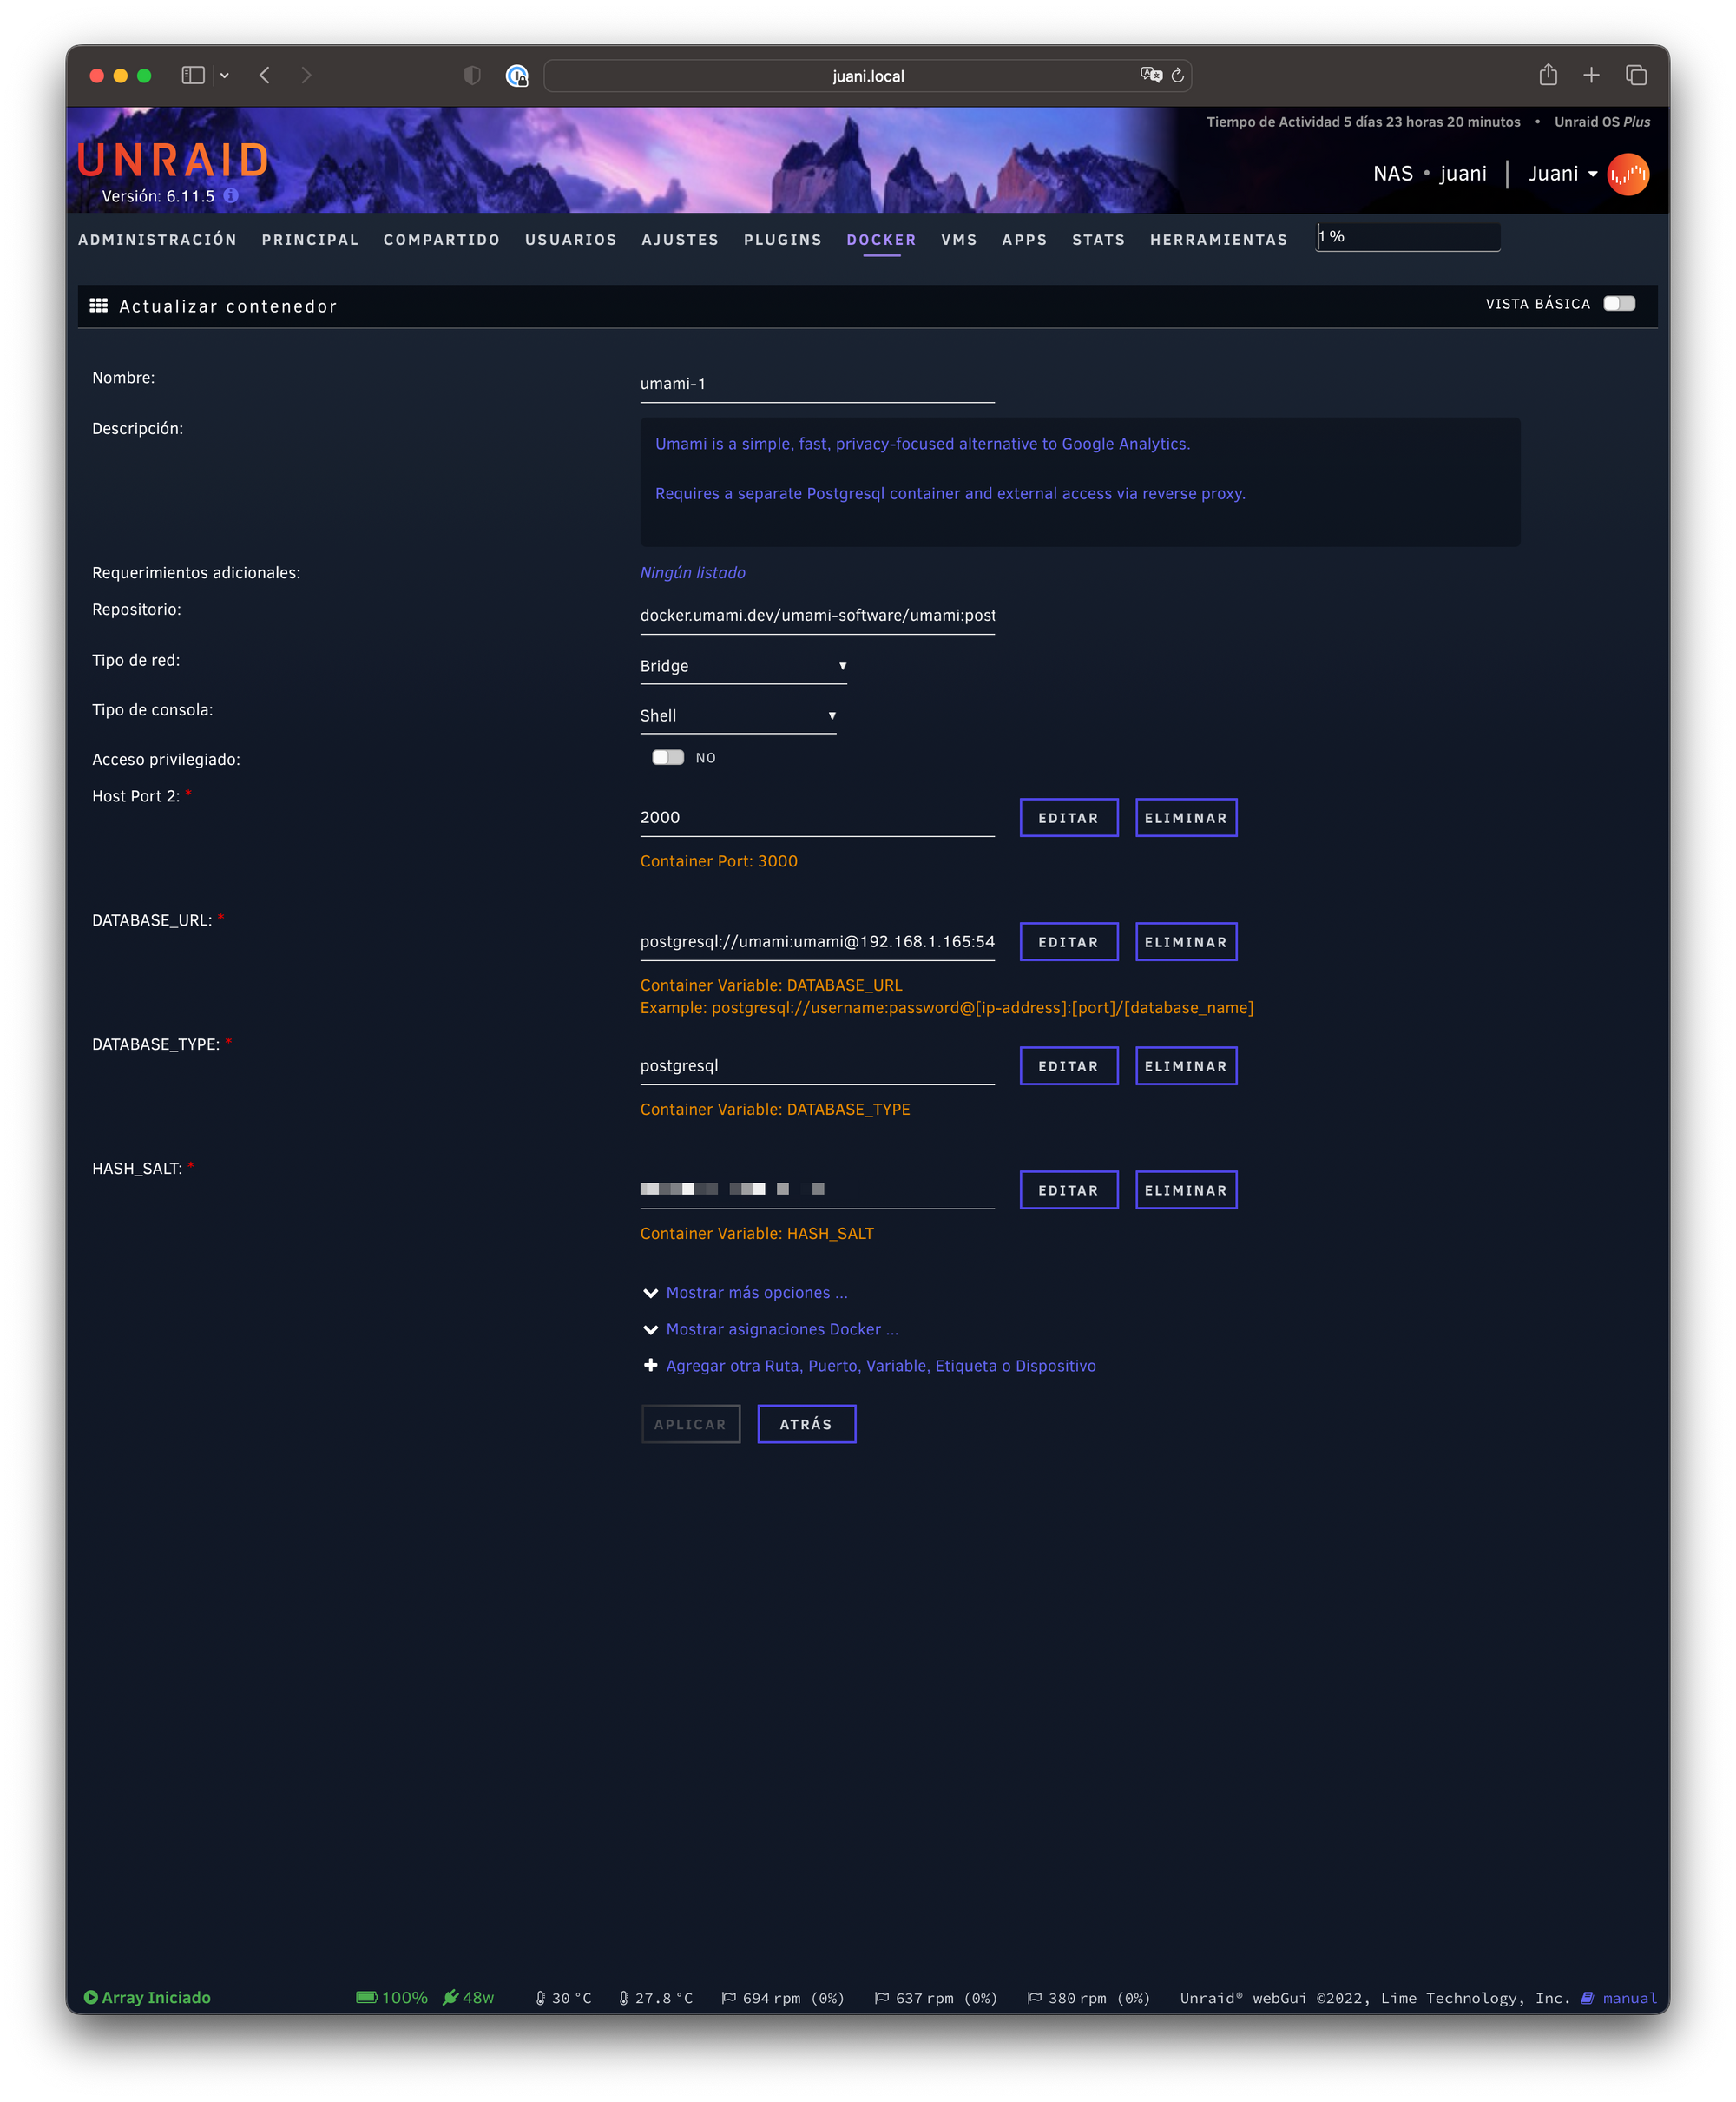Click Editar for DATABASE_URL

point(1068,942)
